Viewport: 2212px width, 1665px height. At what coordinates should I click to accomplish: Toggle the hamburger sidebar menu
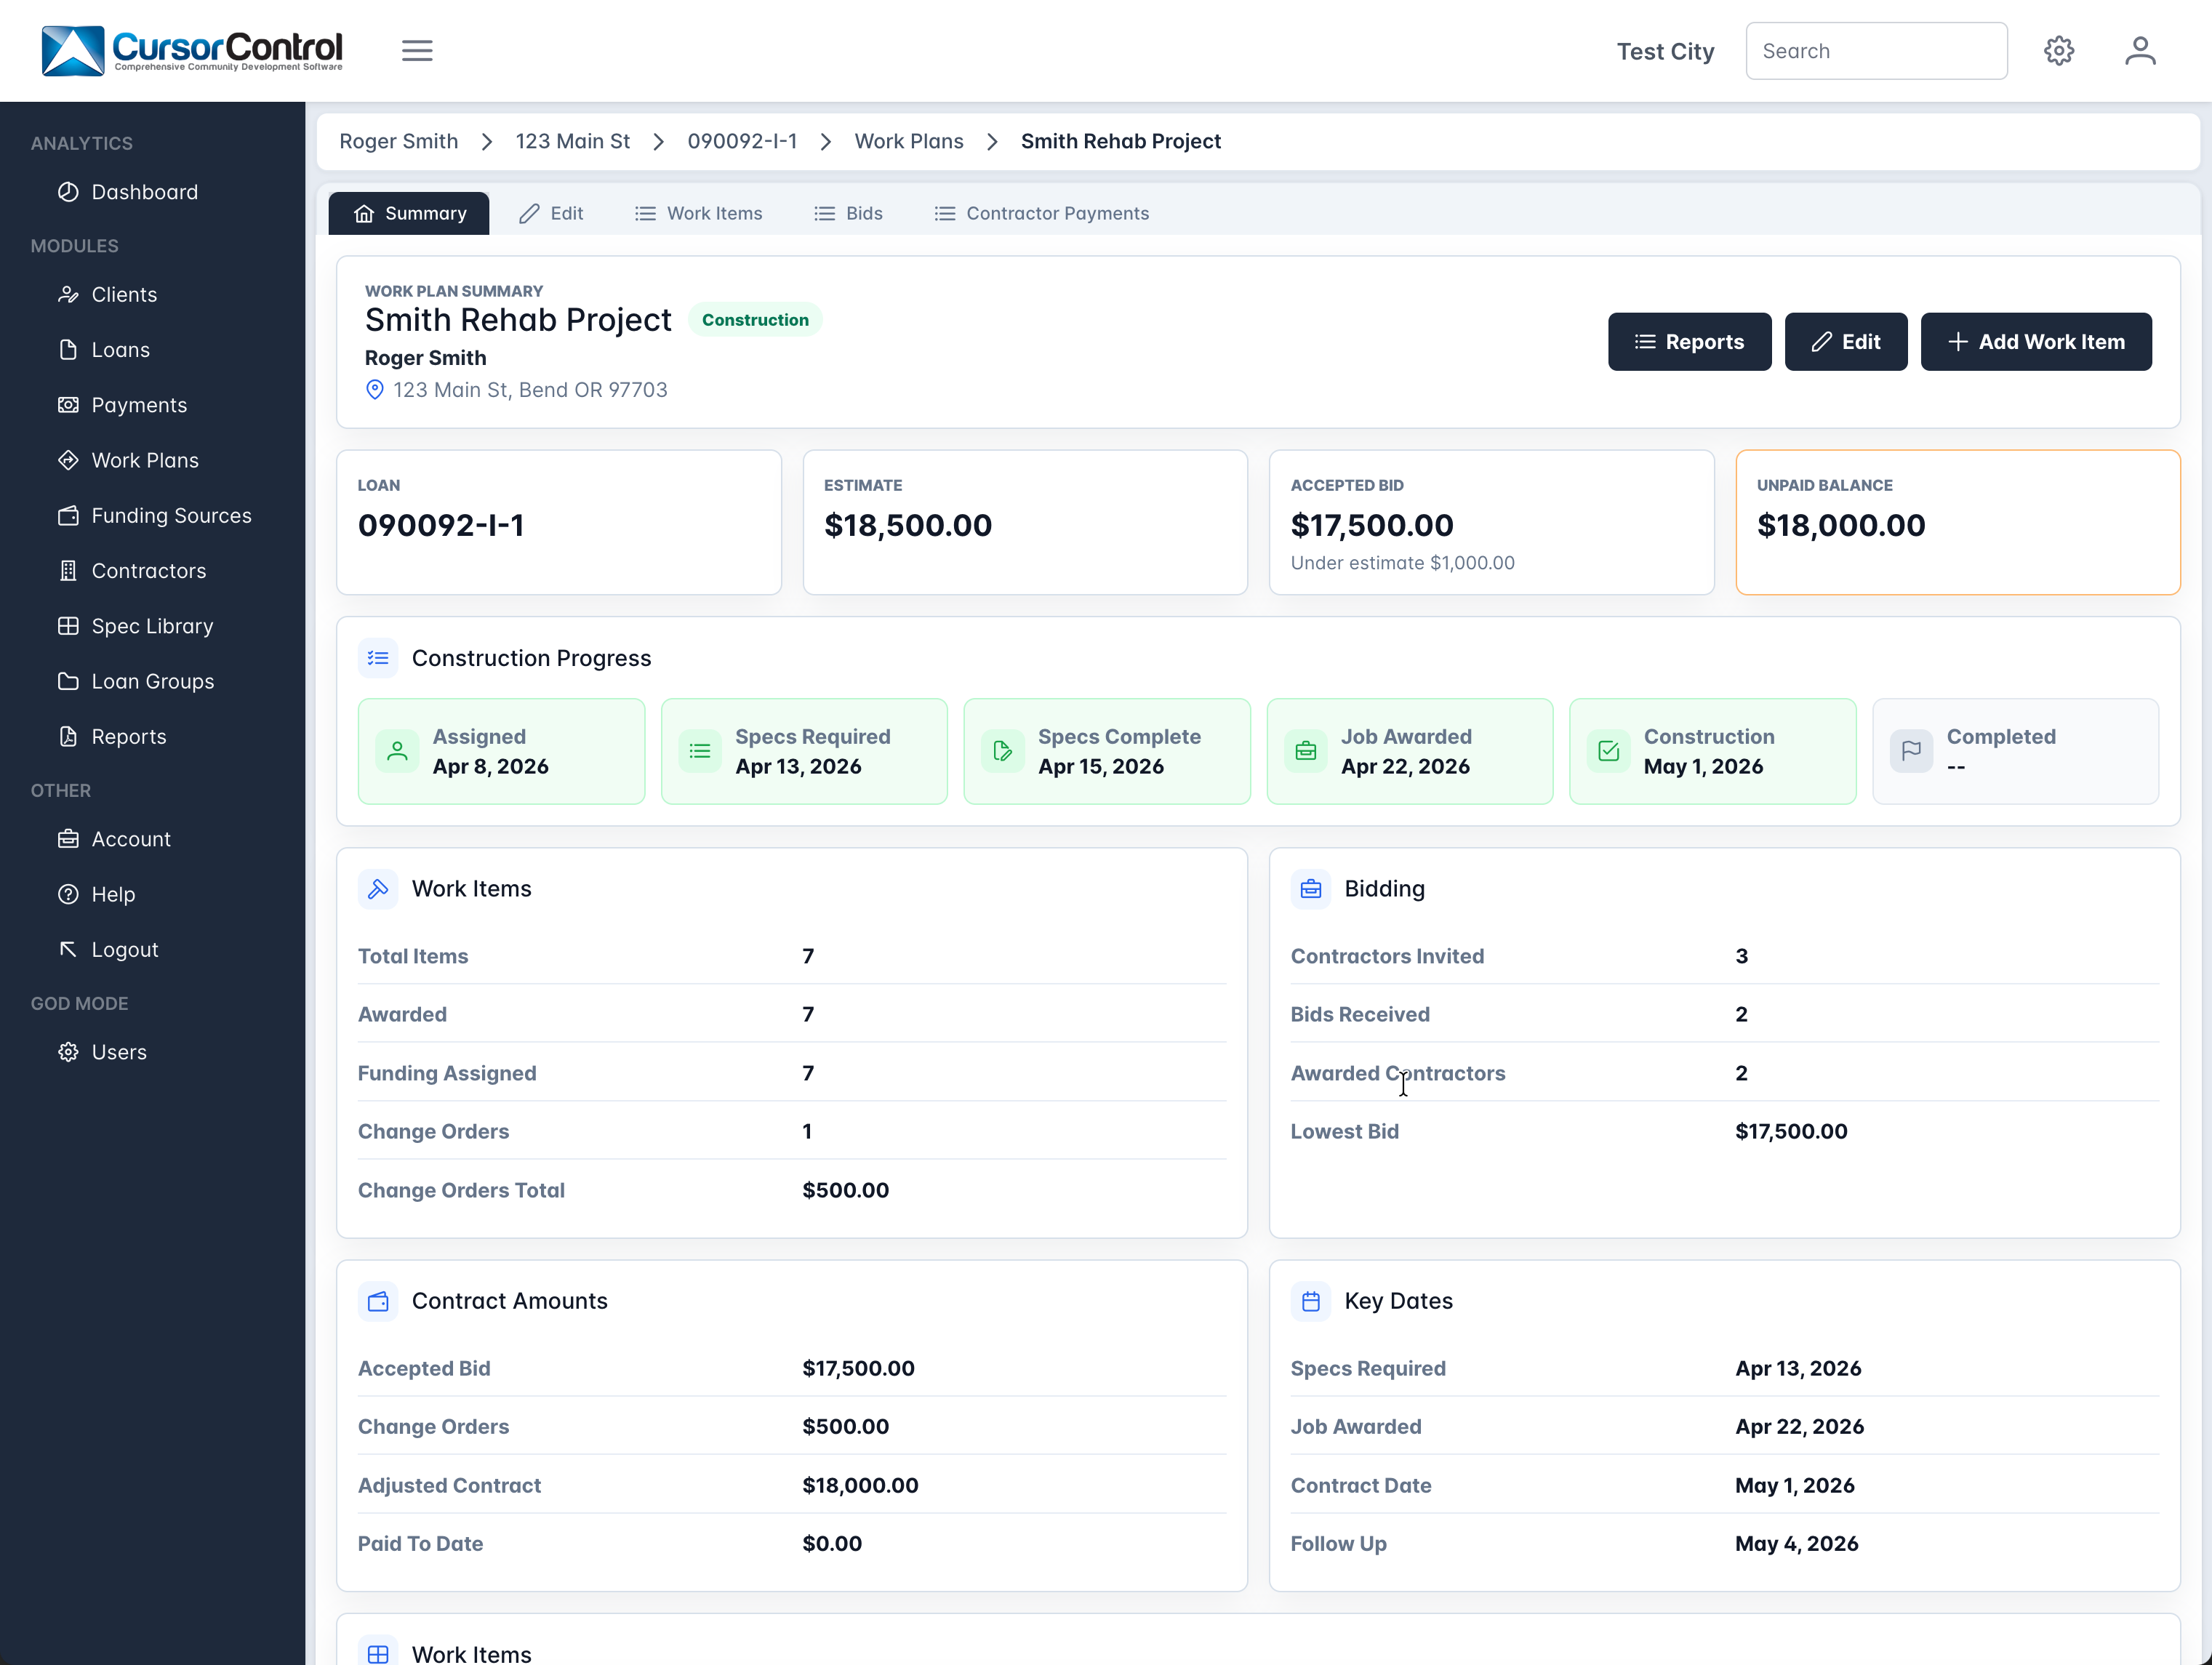[x=417, y=50]
